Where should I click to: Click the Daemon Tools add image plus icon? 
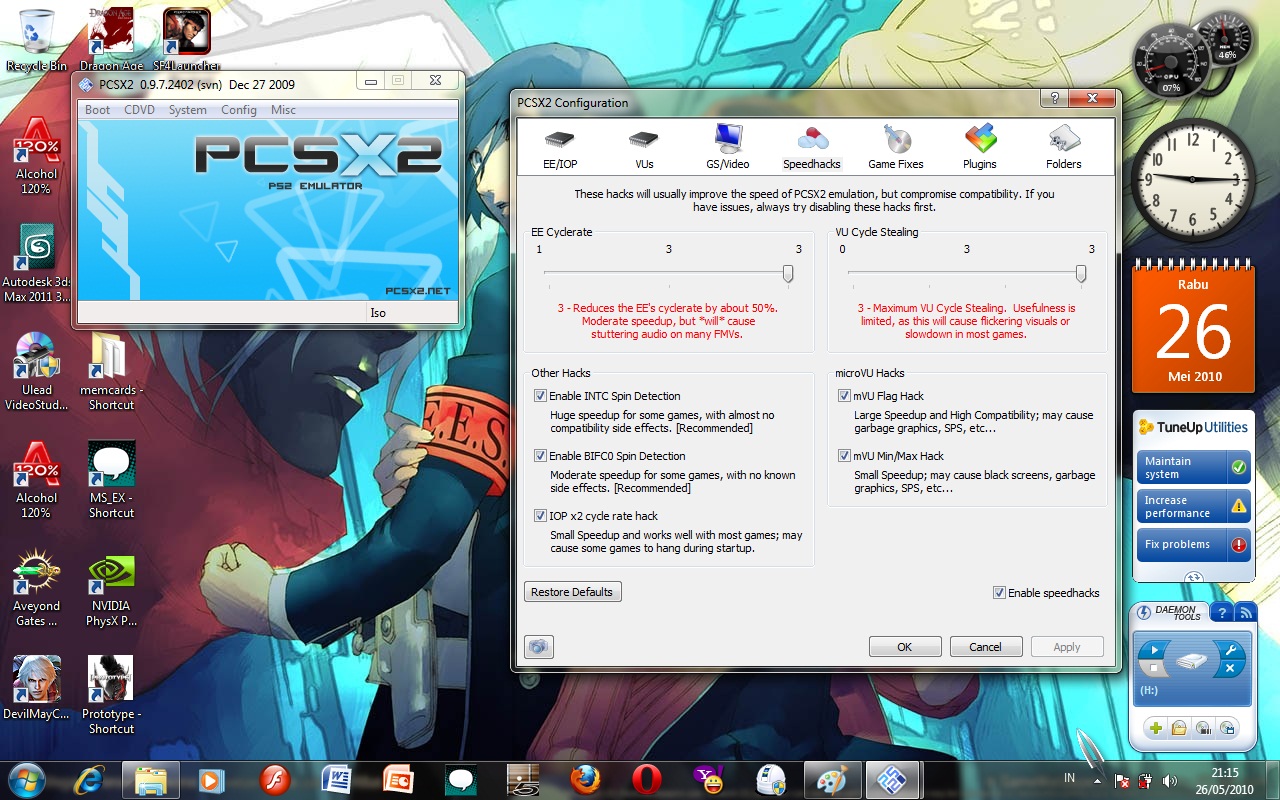pyautogui.click(x=1156, y=728)
